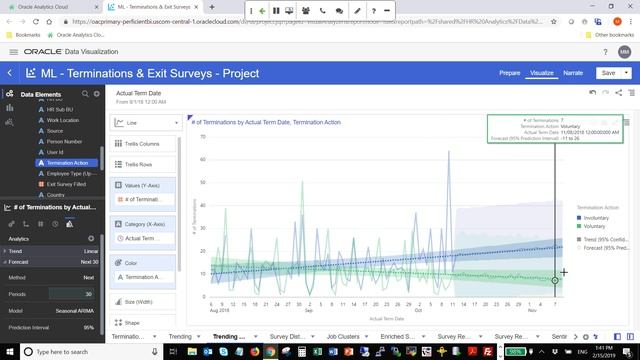640x360 pixels.
Task: Click the Termination A color grammar item
Action: point(143,277)
